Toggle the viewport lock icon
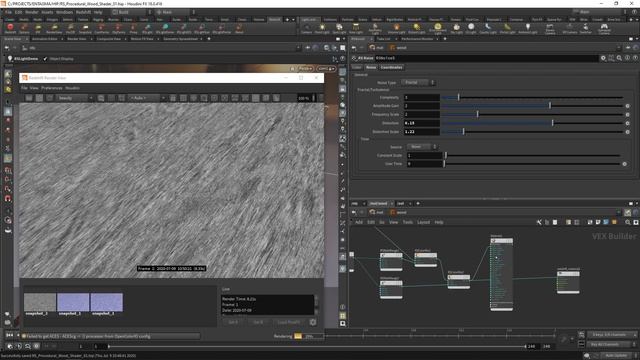The image size is (640, 360). tap(293, 69)
